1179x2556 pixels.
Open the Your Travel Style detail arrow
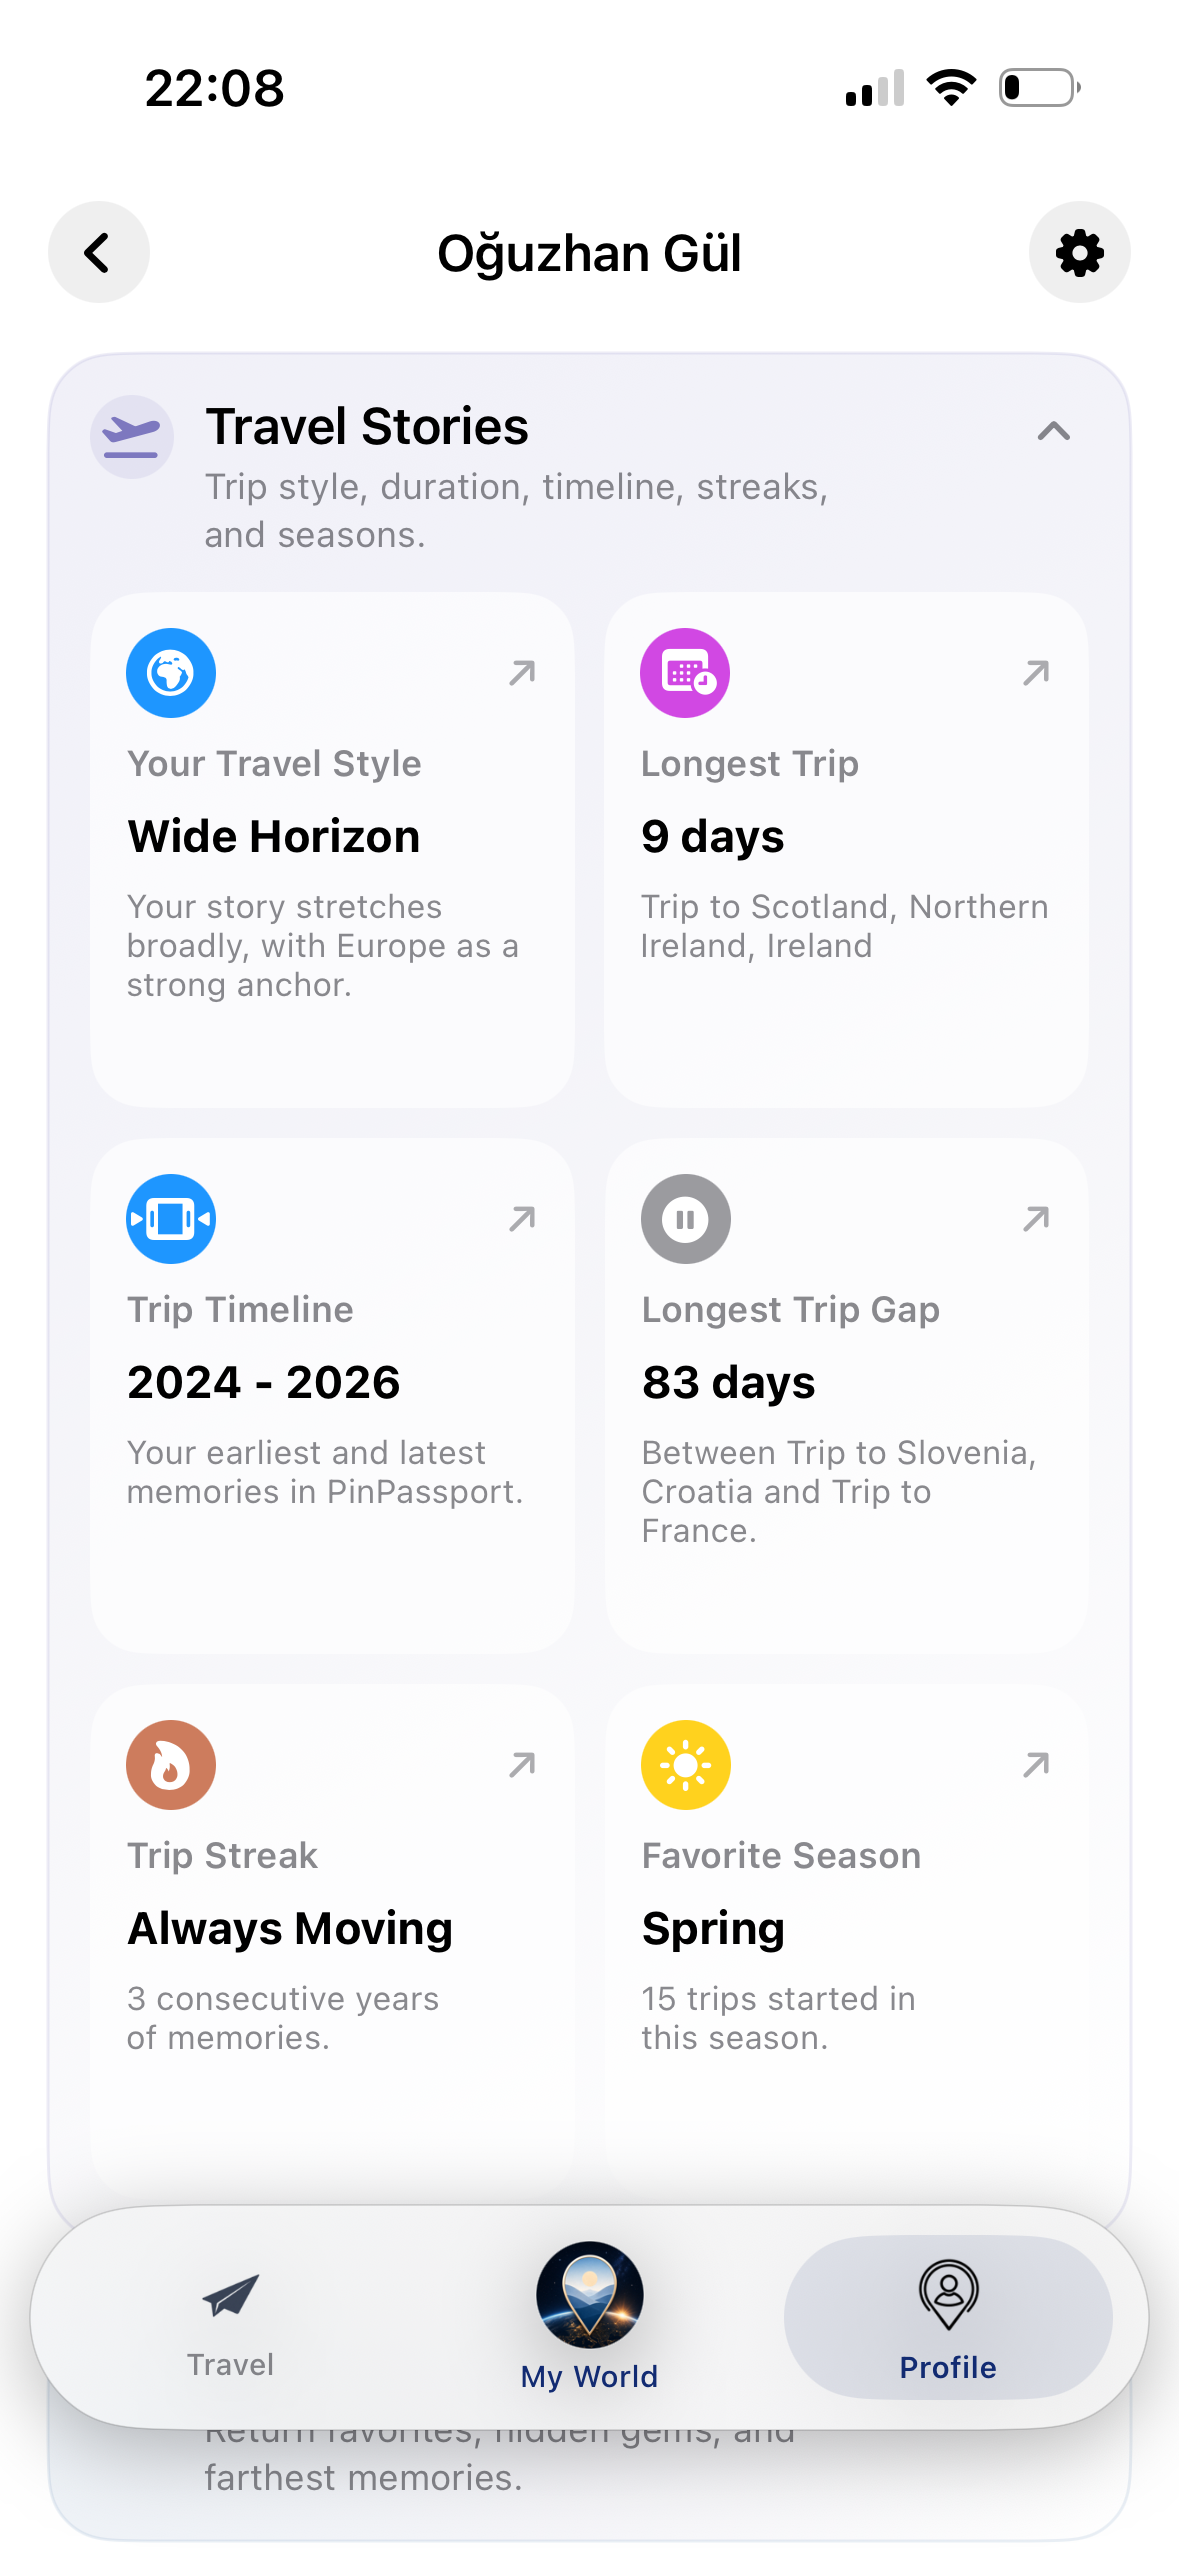click(522, 673)
